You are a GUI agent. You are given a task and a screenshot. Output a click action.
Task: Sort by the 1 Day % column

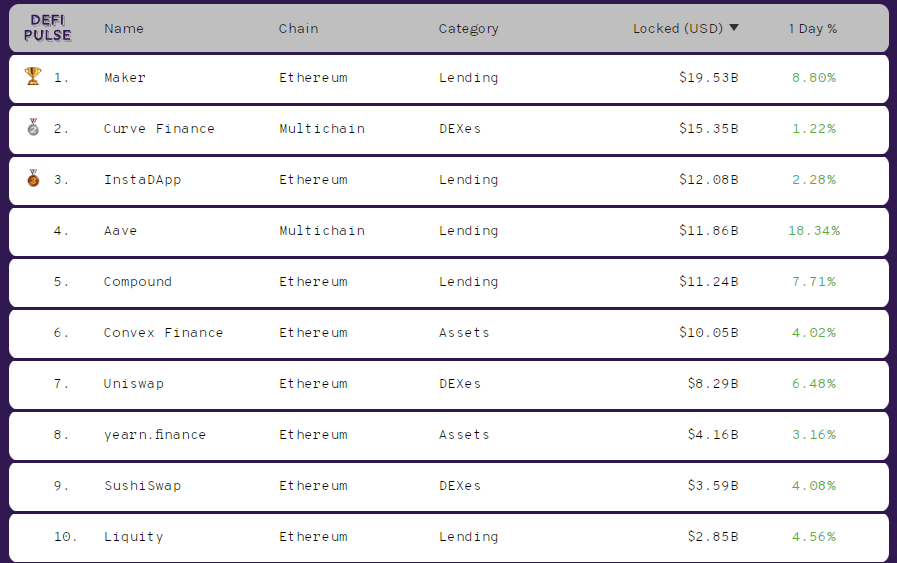(x=812, y=28)
